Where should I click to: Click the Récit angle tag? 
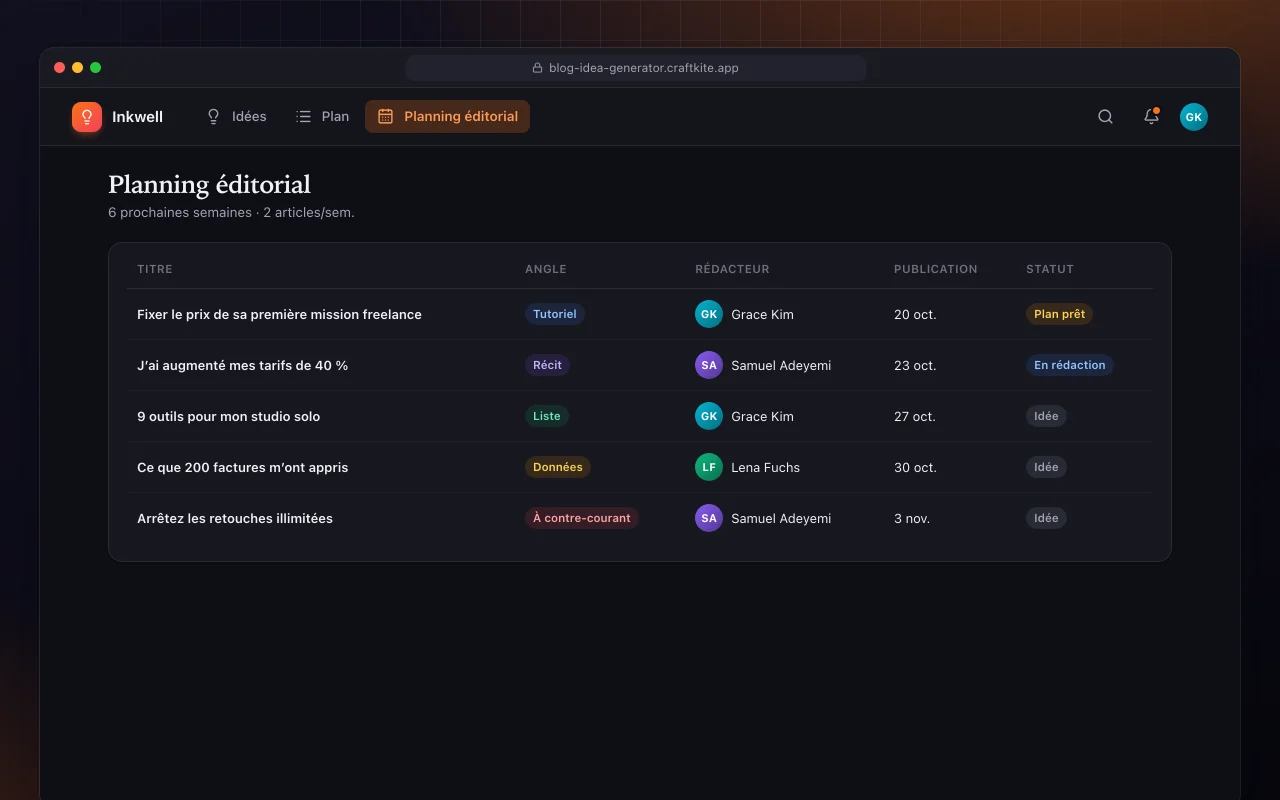(547, 365)
